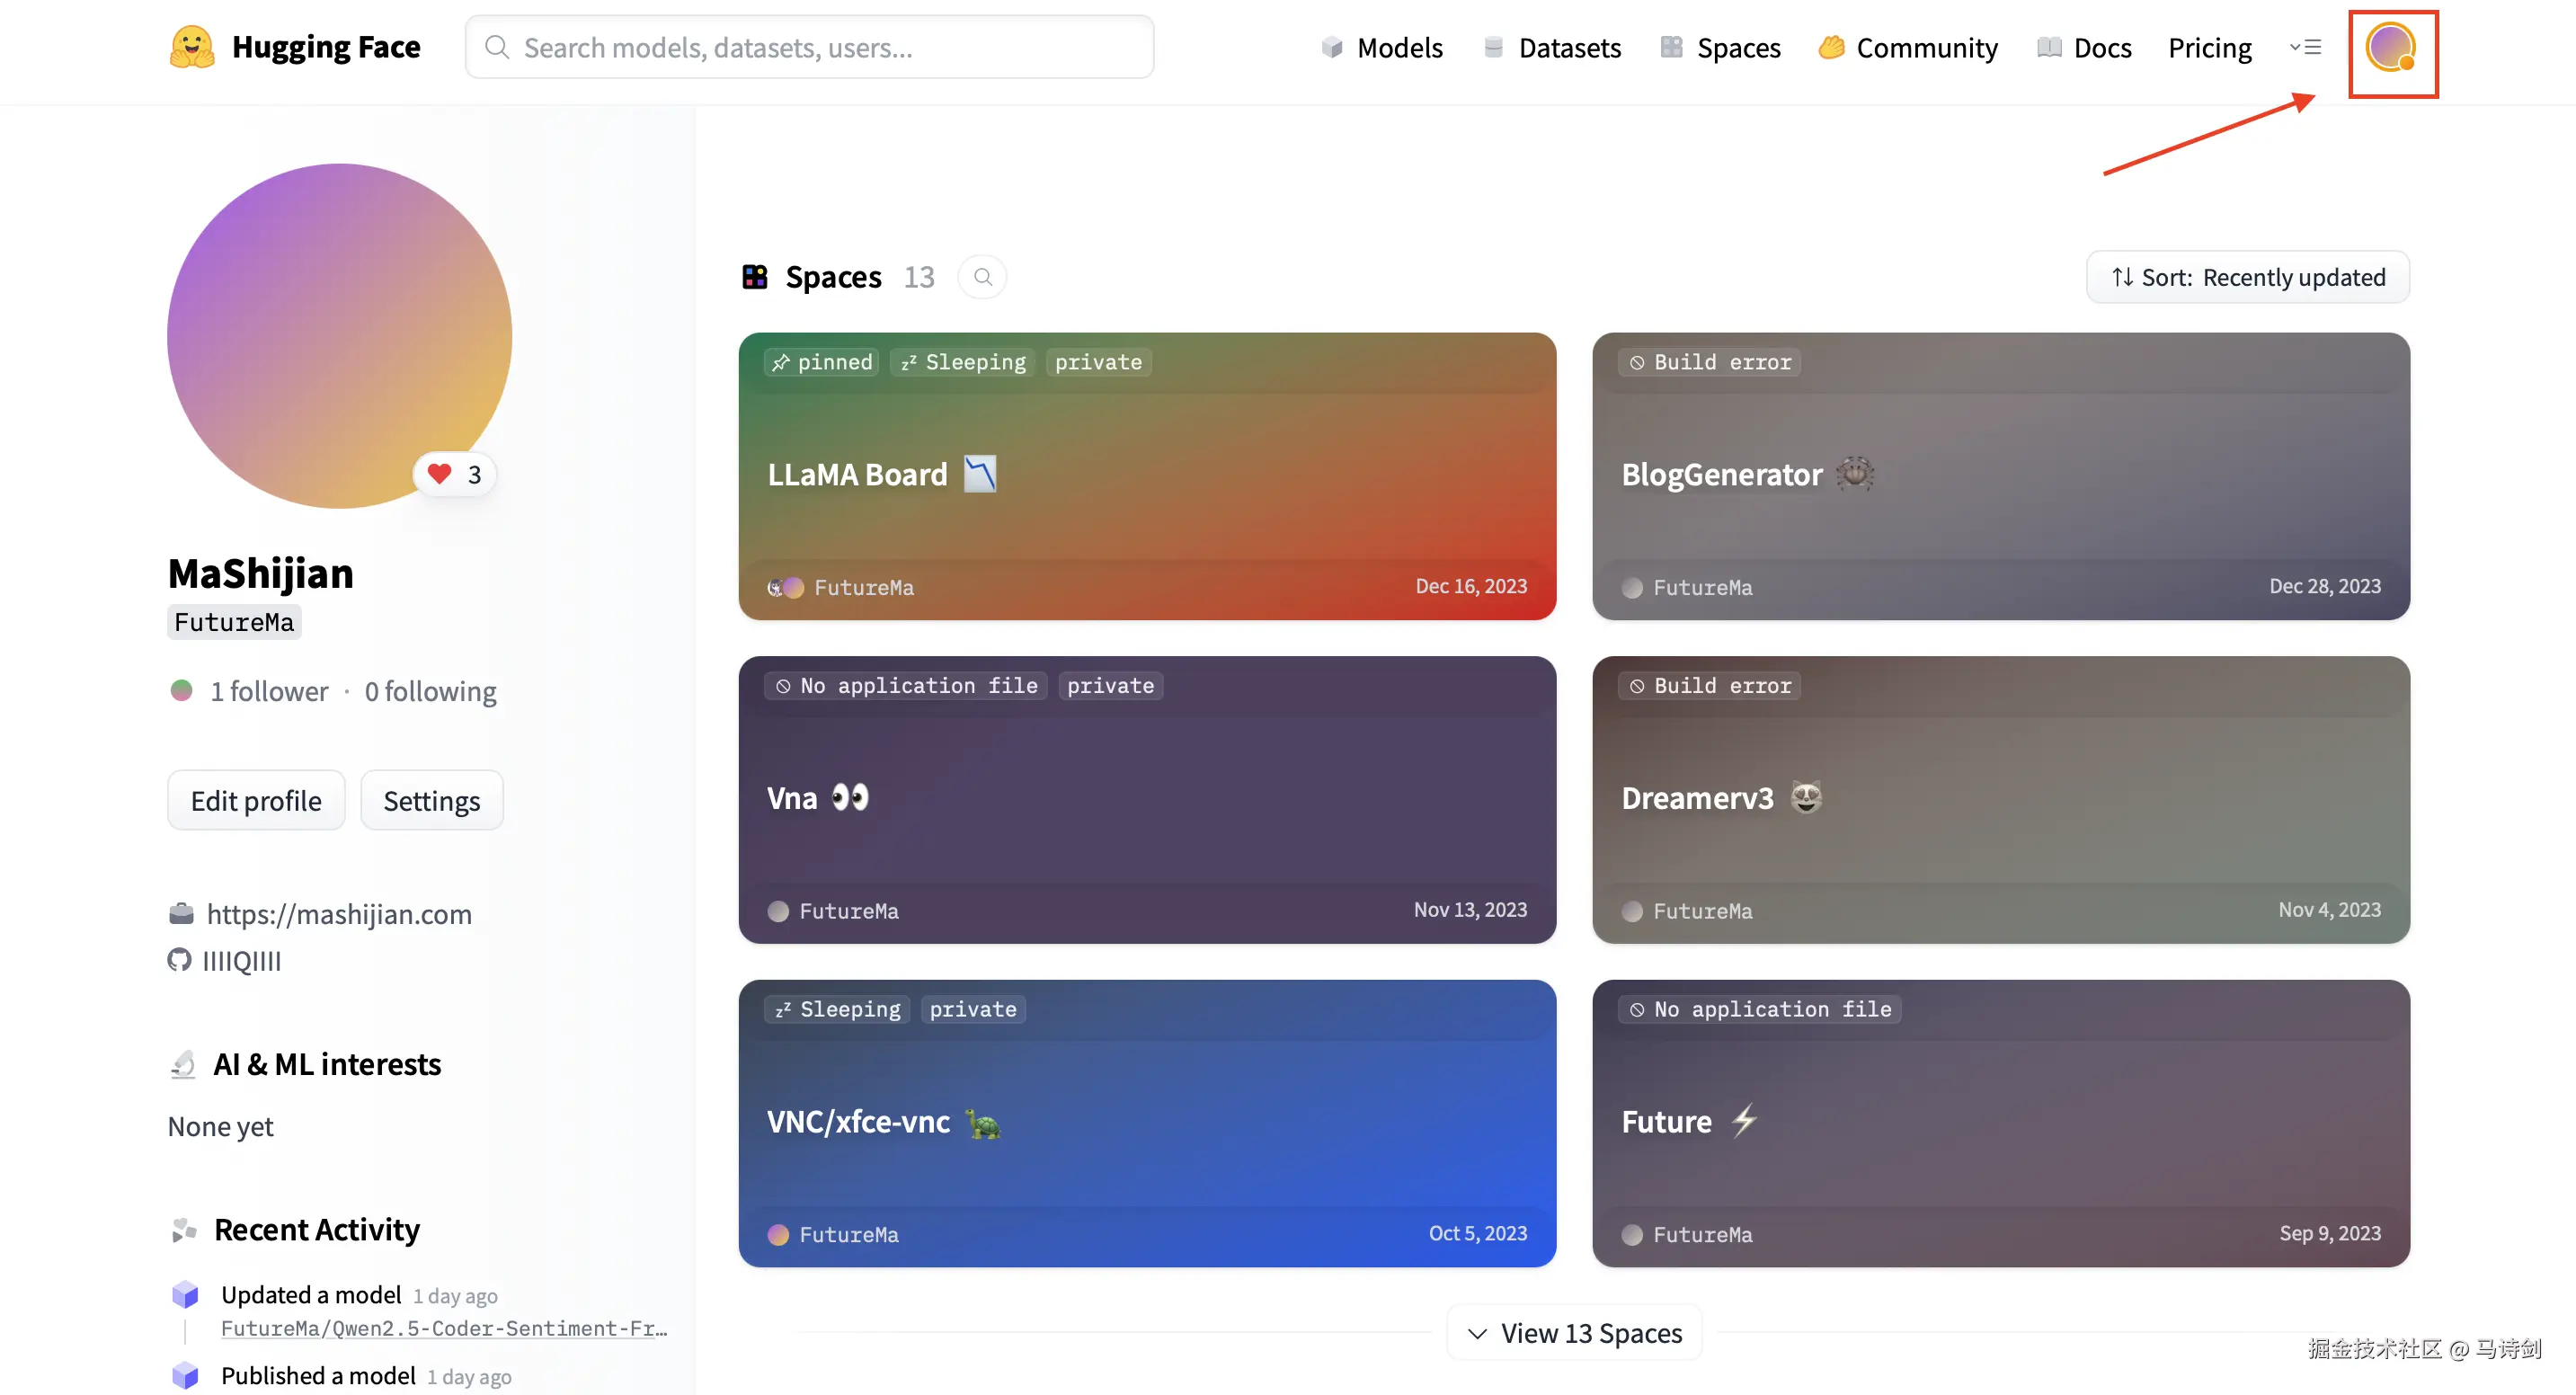Focus the search models input field
The height and width of the screenshot is (1395, 2576).
[808, 47]
